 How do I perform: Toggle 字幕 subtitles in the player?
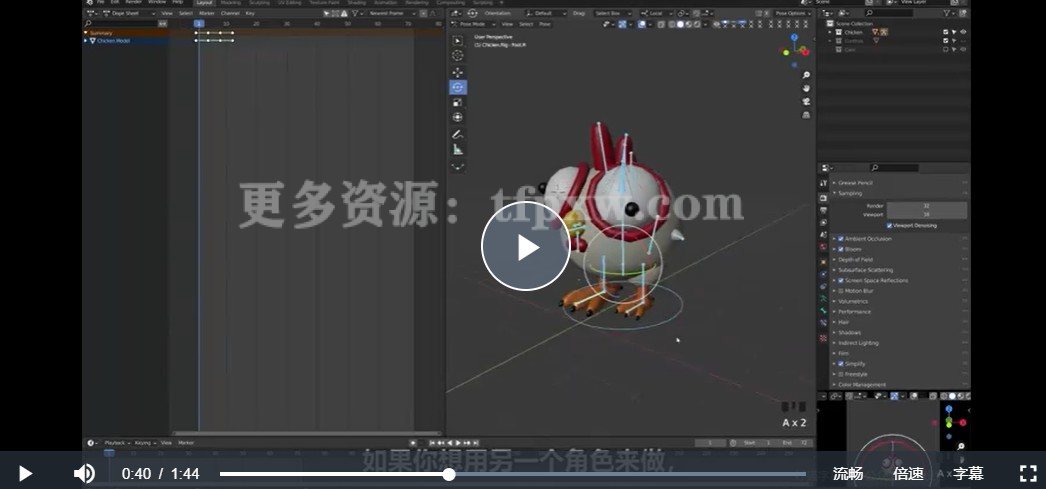(968, 474)
